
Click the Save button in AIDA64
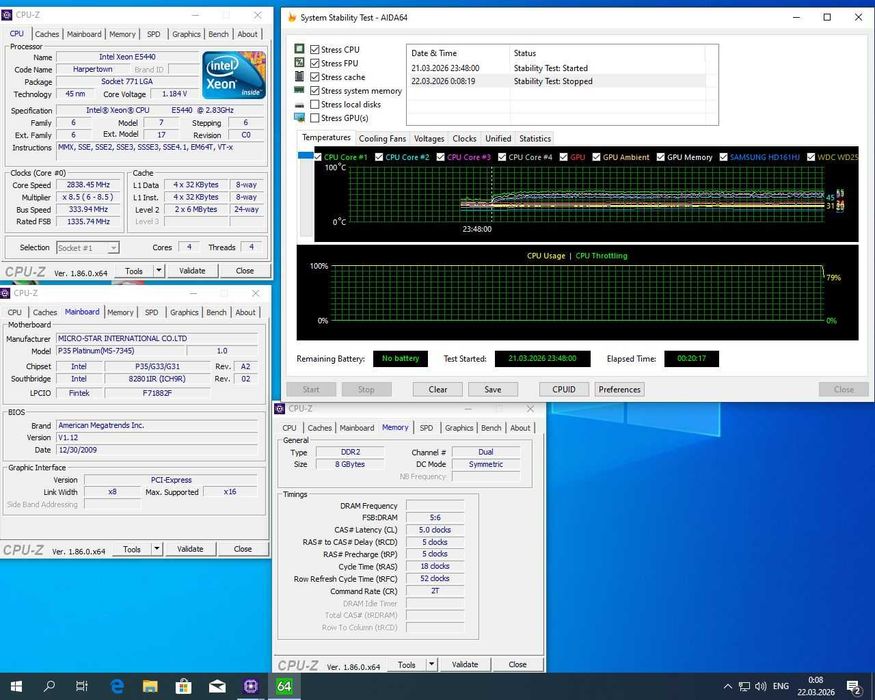click(x=493, y=390)
